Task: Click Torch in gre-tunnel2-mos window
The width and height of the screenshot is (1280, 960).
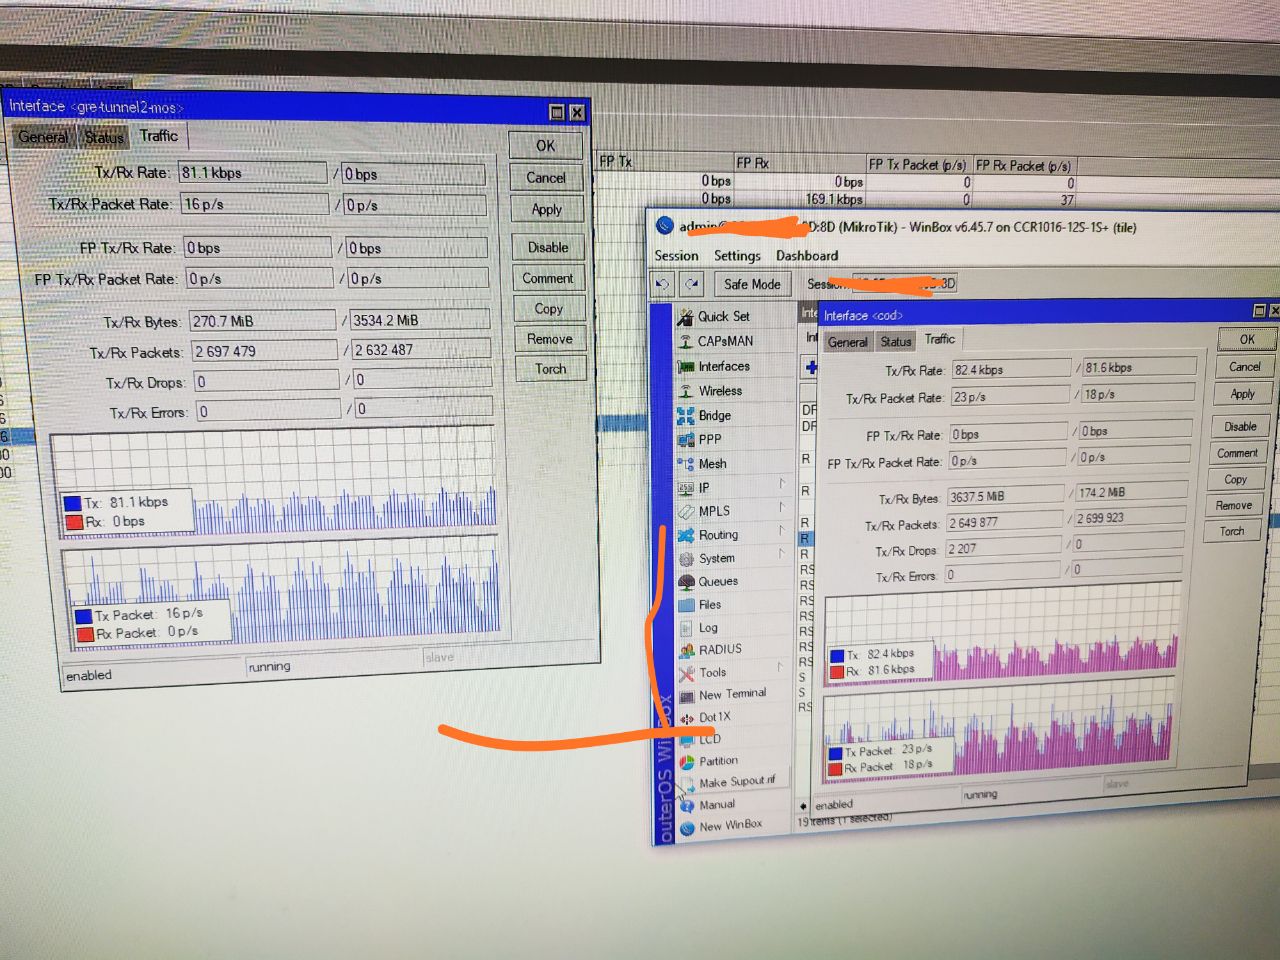Action: (x=551, y=369)
